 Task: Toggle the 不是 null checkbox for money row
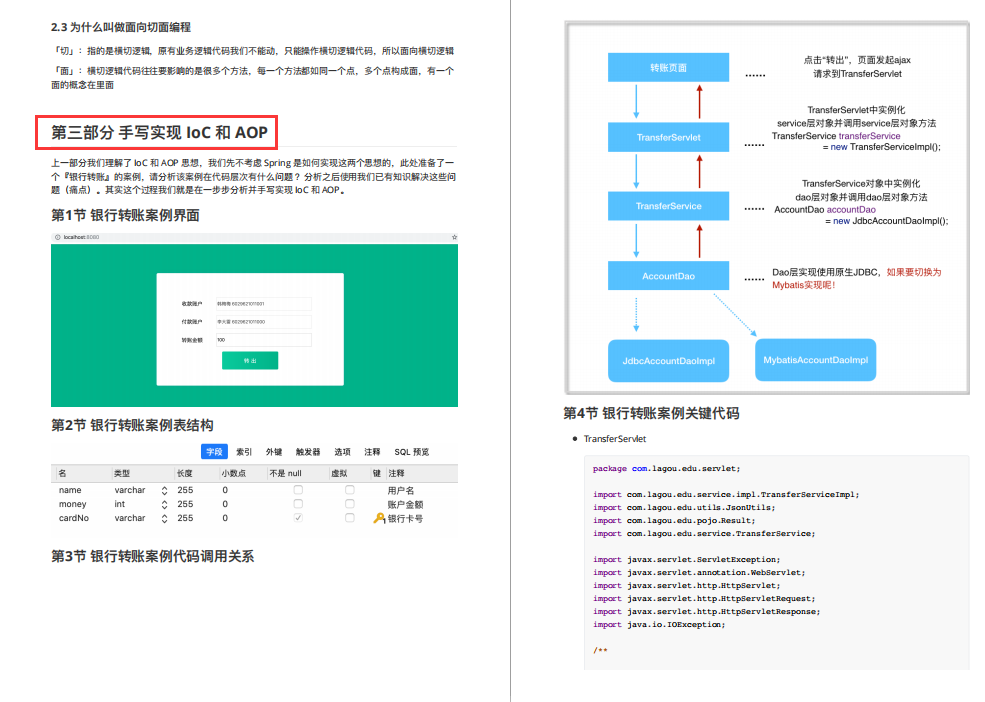click(298, 503)
